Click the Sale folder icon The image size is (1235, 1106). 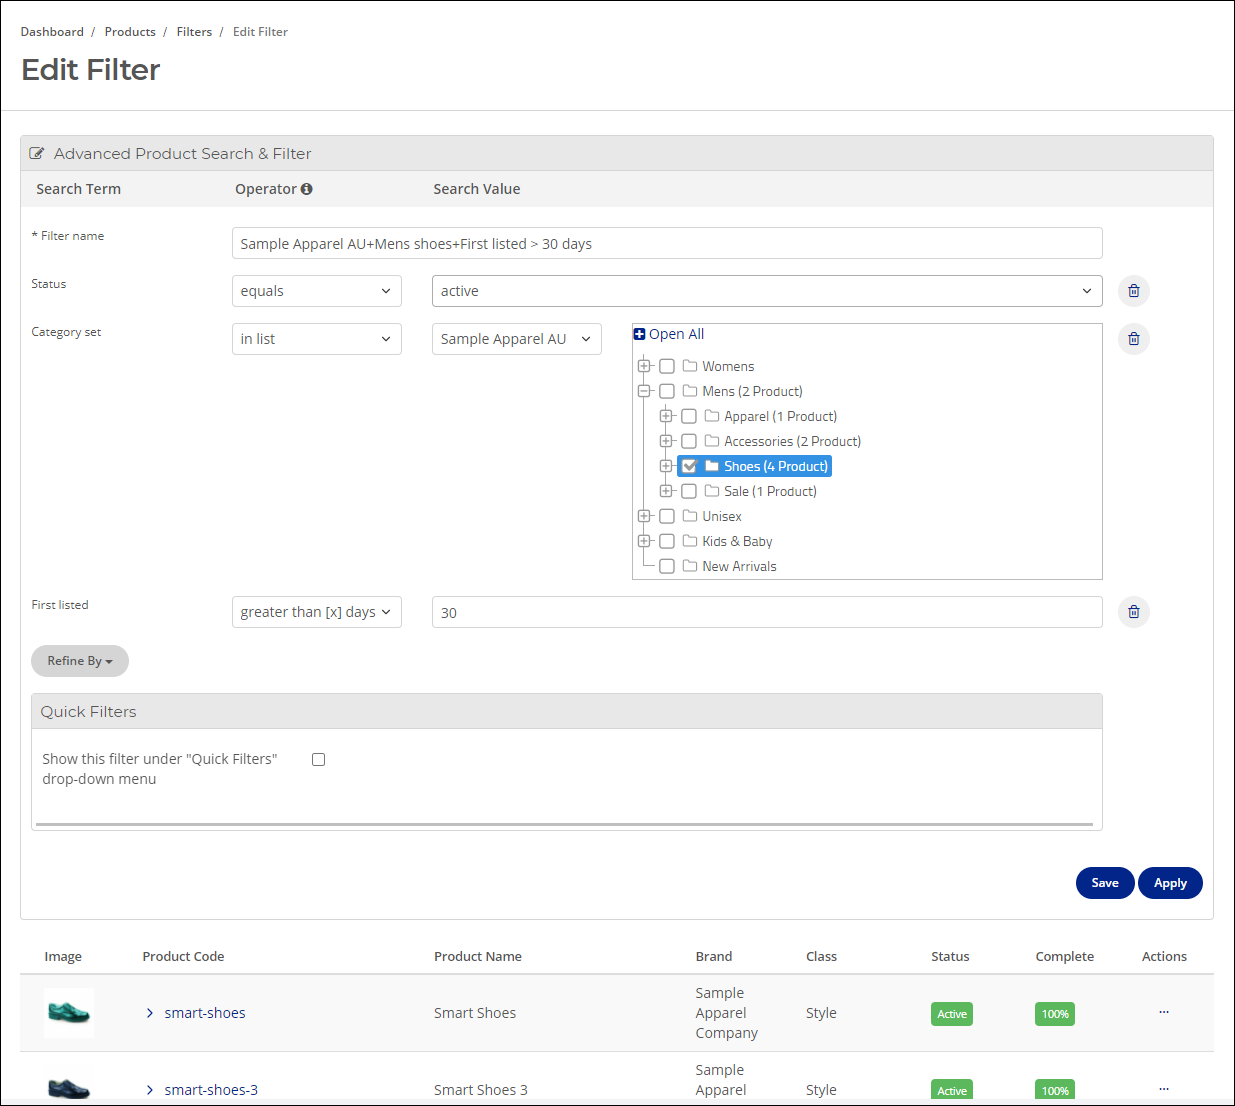[x=712, y=491]
